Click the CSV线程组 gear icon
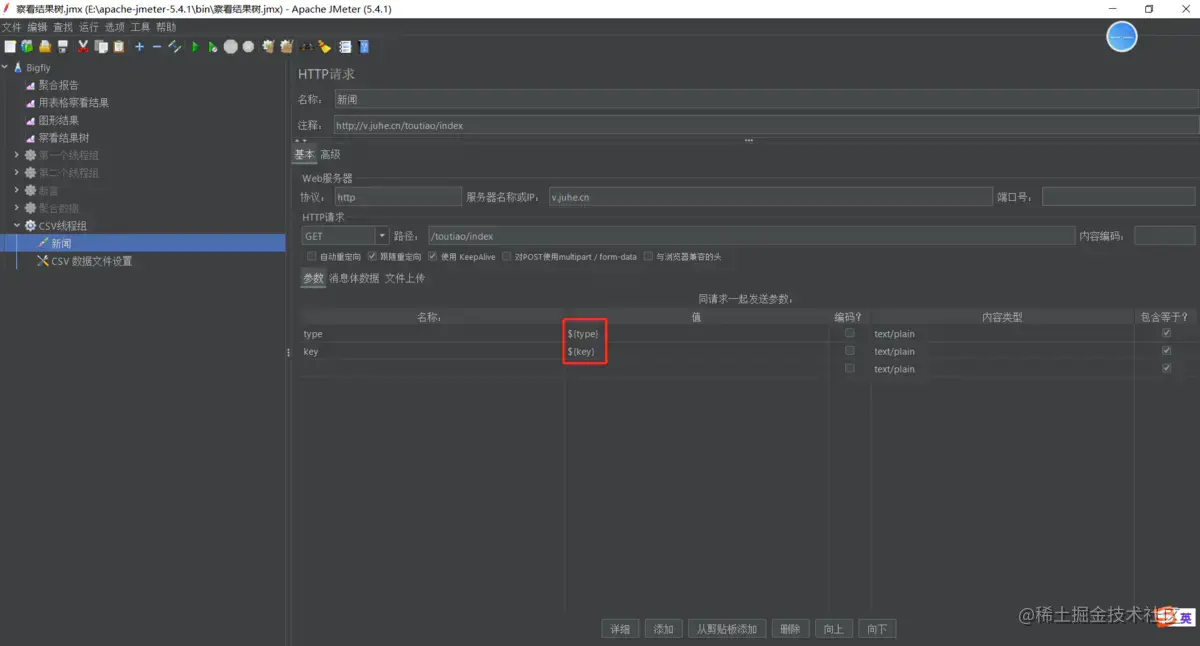This screenshot has height=646, width=1200. coord(30,226)
